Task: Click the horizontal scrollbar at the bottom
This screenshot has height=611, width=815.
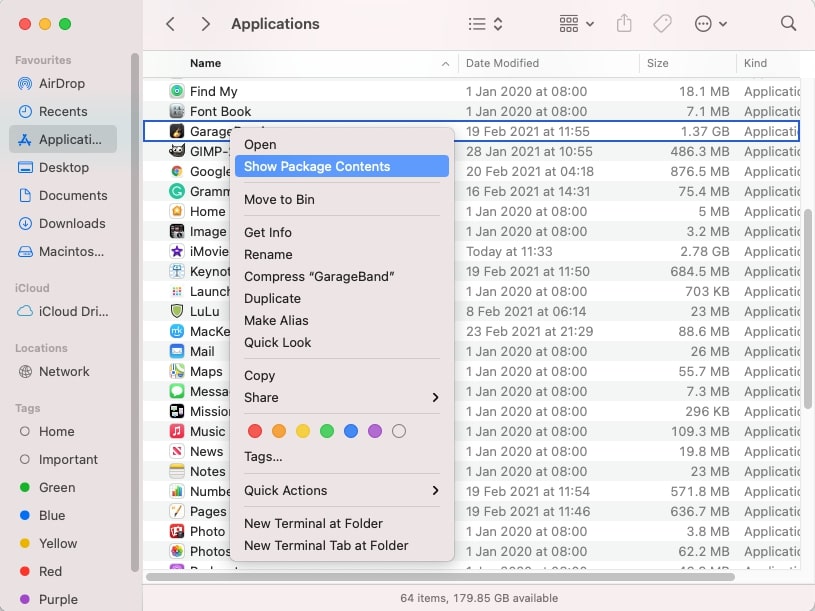Action: (440, 577)
